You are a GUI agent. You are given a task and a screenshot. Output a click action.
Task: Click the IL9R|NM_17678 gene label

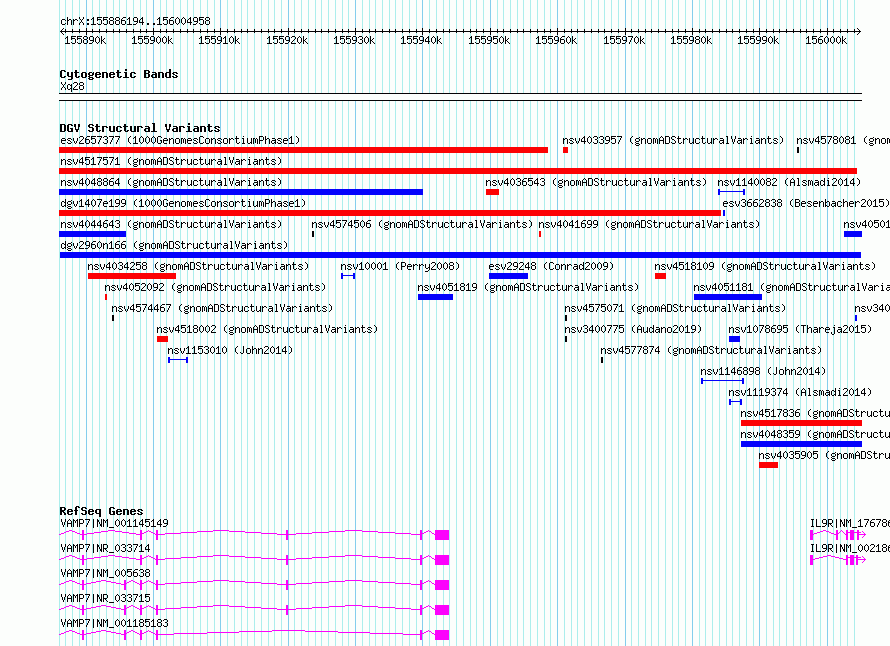pyautogui.click(x=850, y=523)
